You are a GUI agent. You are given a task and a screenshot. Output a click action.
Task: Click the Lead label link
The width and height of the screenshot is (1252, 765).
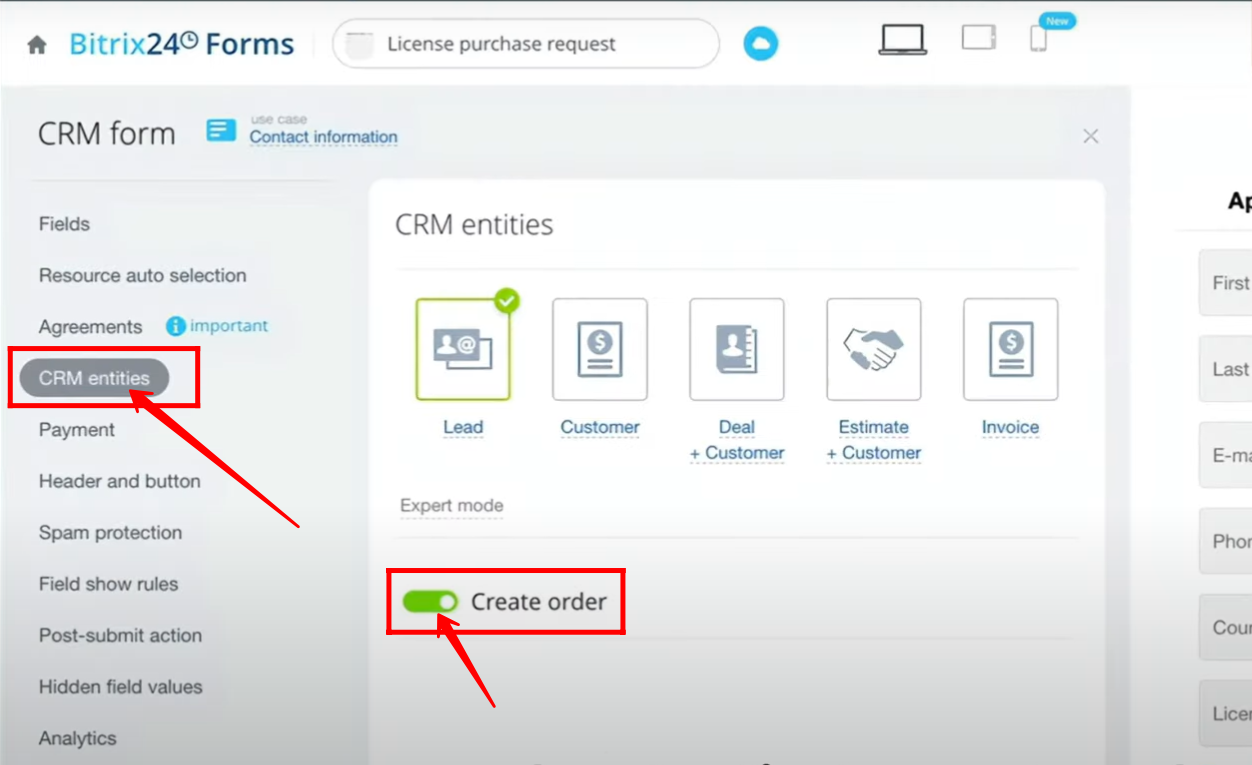click(463, 427)
